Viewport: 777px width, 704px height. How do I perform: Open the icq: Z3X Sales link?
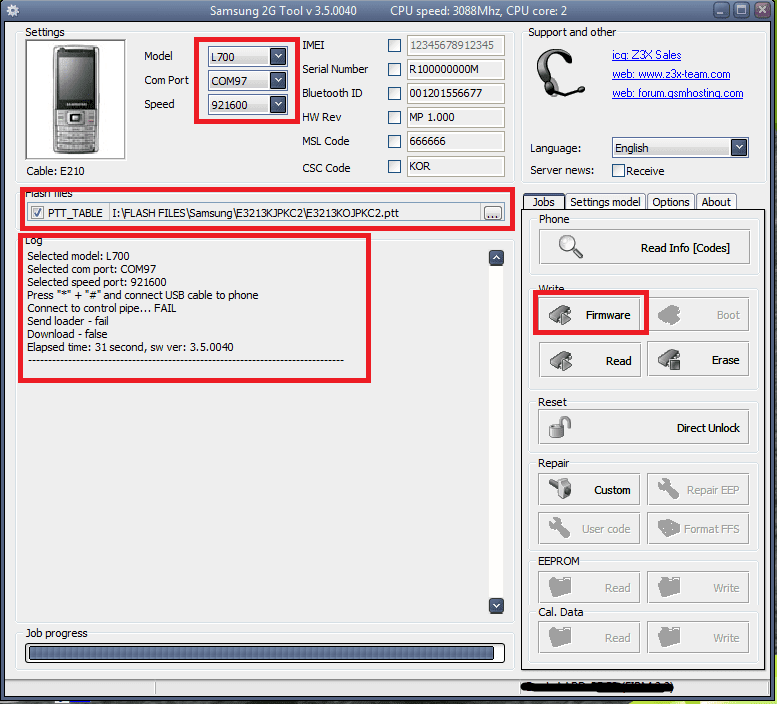point(646,55)
